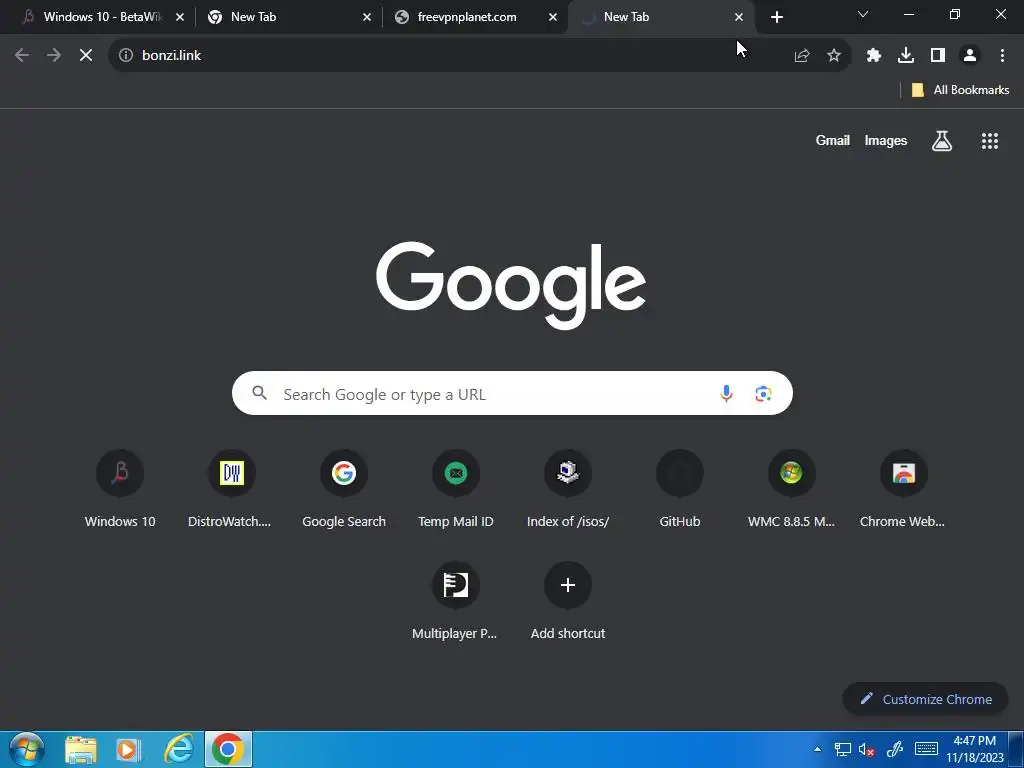
Task: Open the Chrome profile icon
Action: 970,56
